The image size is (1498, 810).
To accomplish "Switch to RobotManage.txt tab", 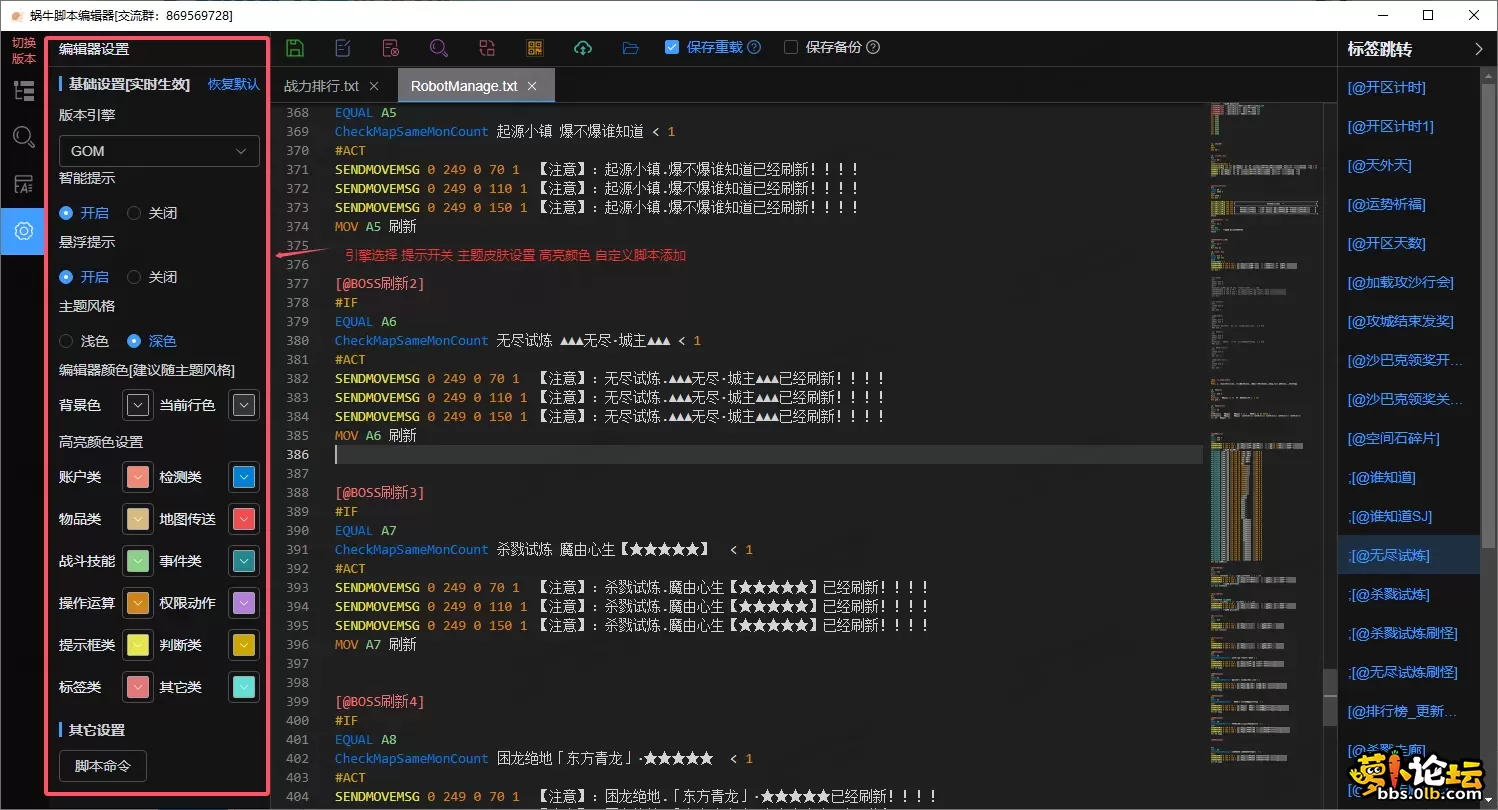I will pos(475,86).
